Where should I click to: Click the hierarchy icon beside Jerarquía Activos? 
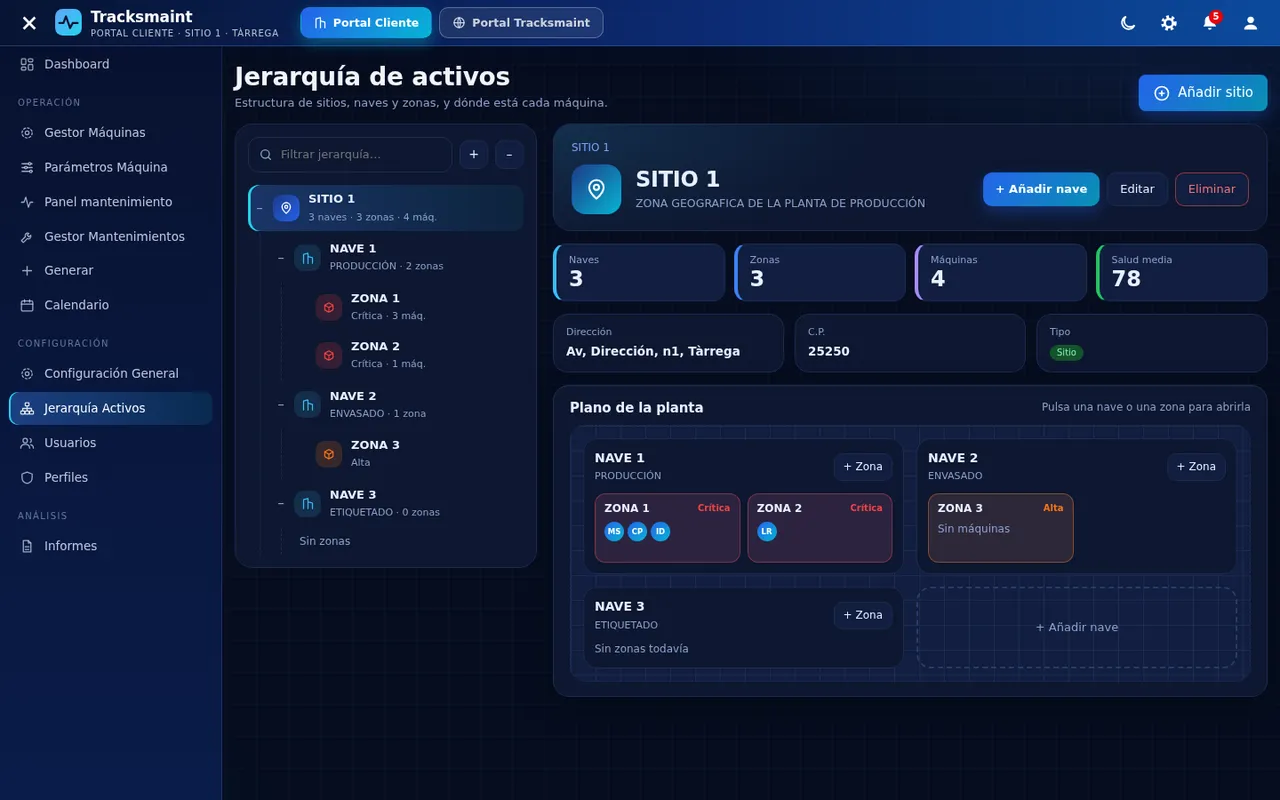pyautogui.click(x=27, y=408)
